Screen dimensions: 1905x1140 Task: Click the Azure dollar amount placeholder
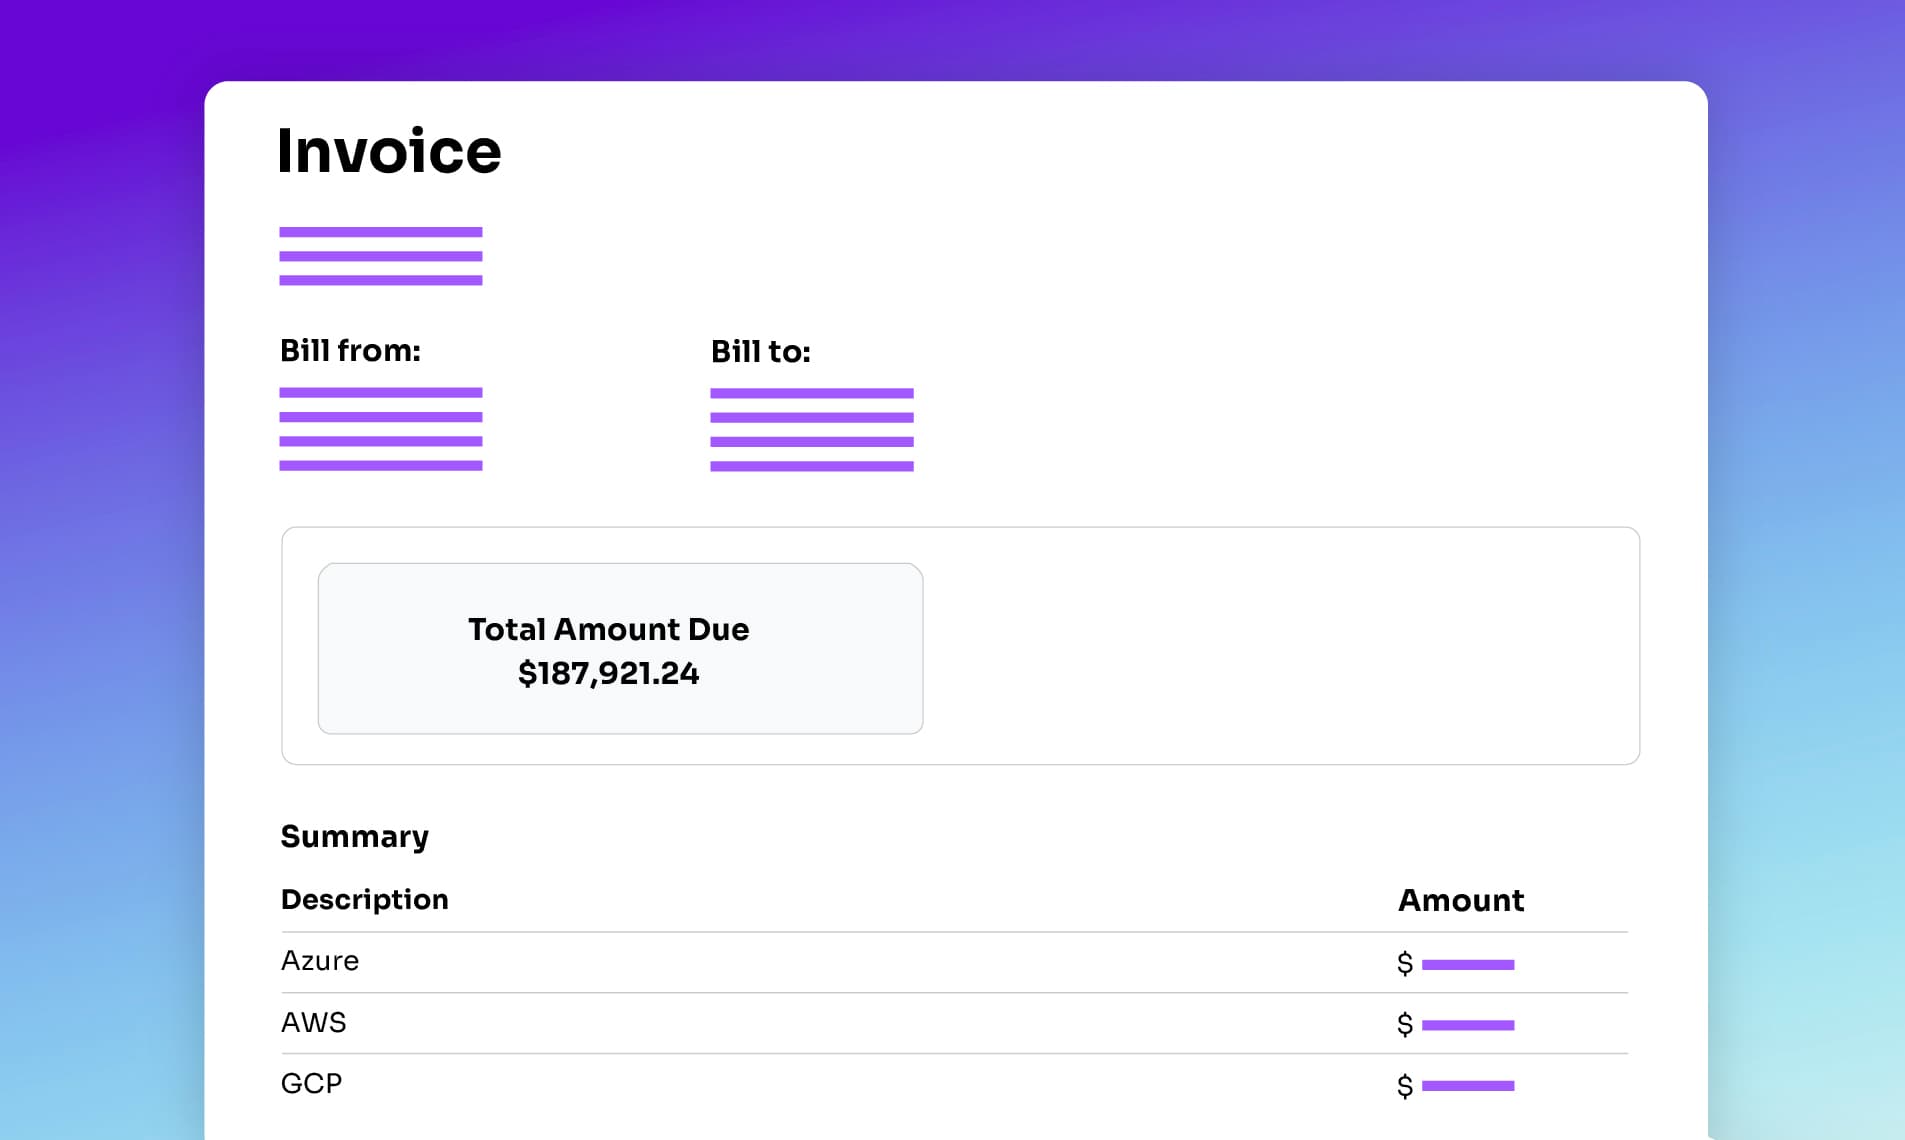1467,963
